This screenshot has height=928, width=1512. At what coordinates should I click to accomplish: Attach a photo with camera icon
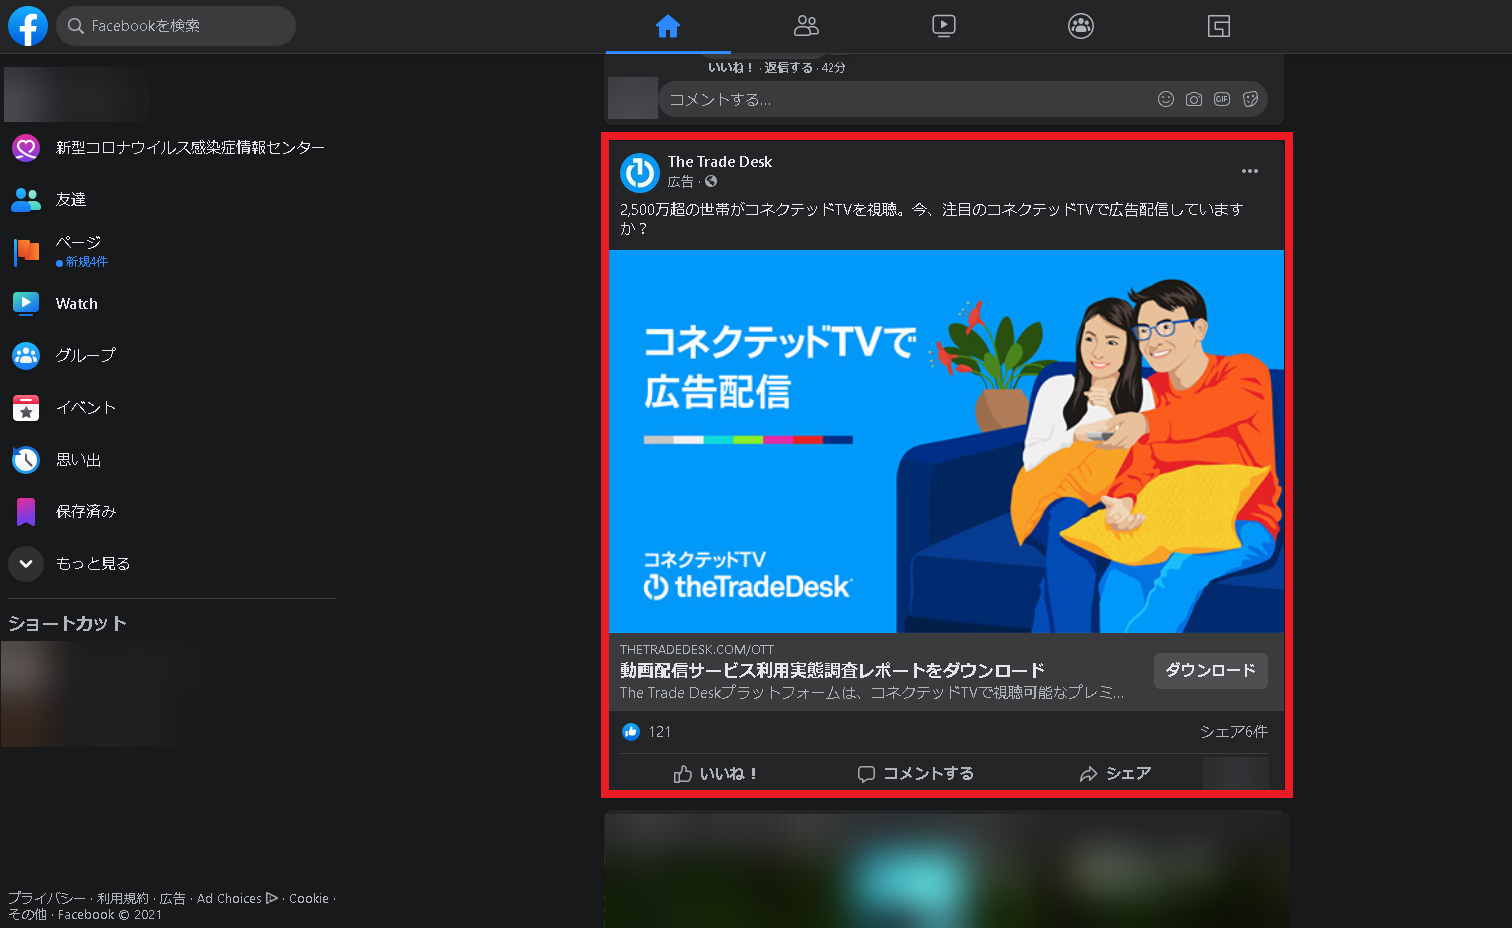point(1193,99)
